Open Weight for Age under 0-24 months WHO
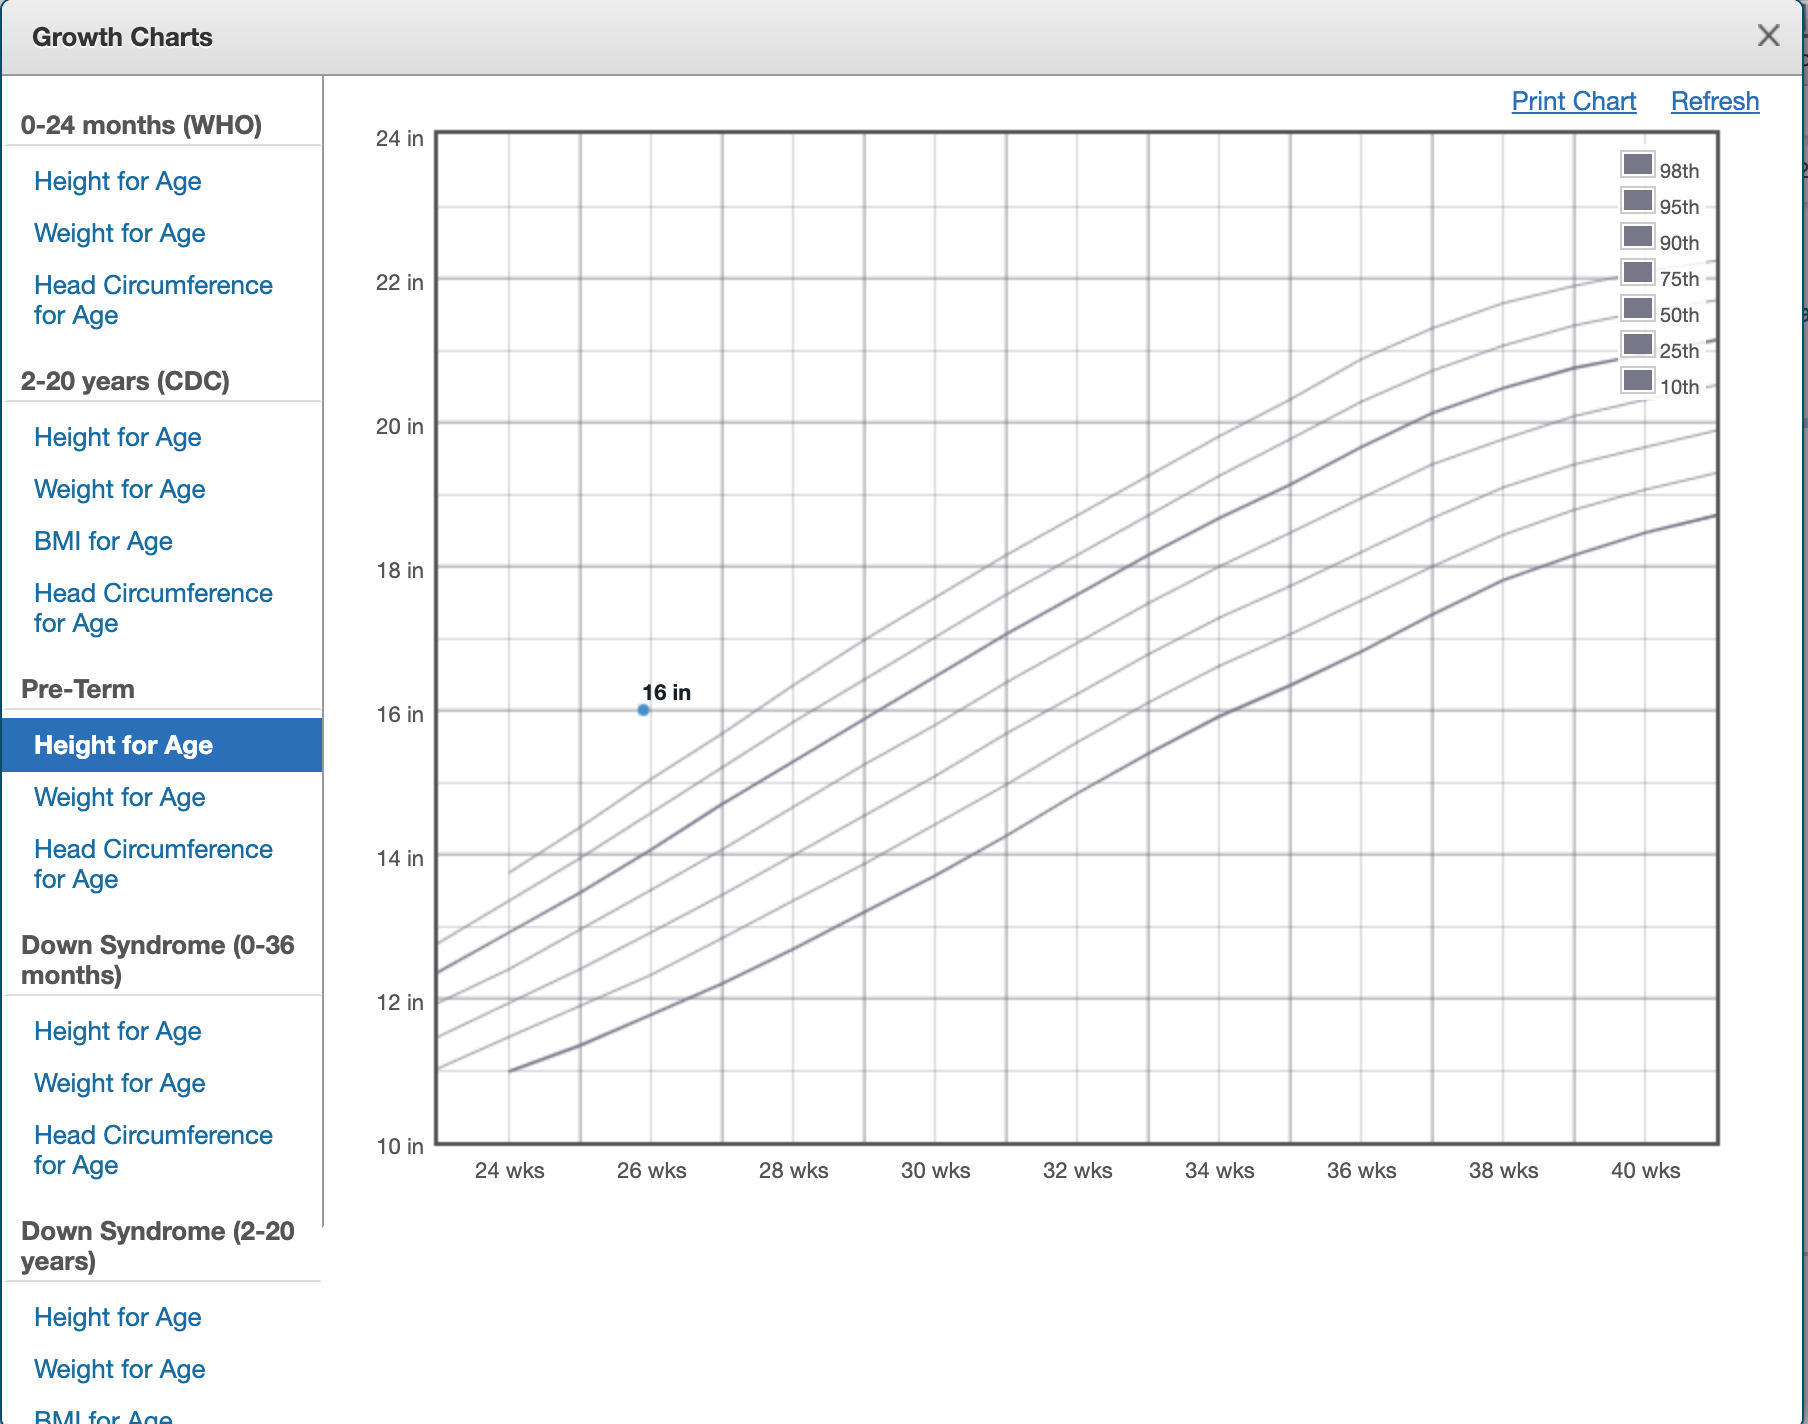 tap(119, 233)
